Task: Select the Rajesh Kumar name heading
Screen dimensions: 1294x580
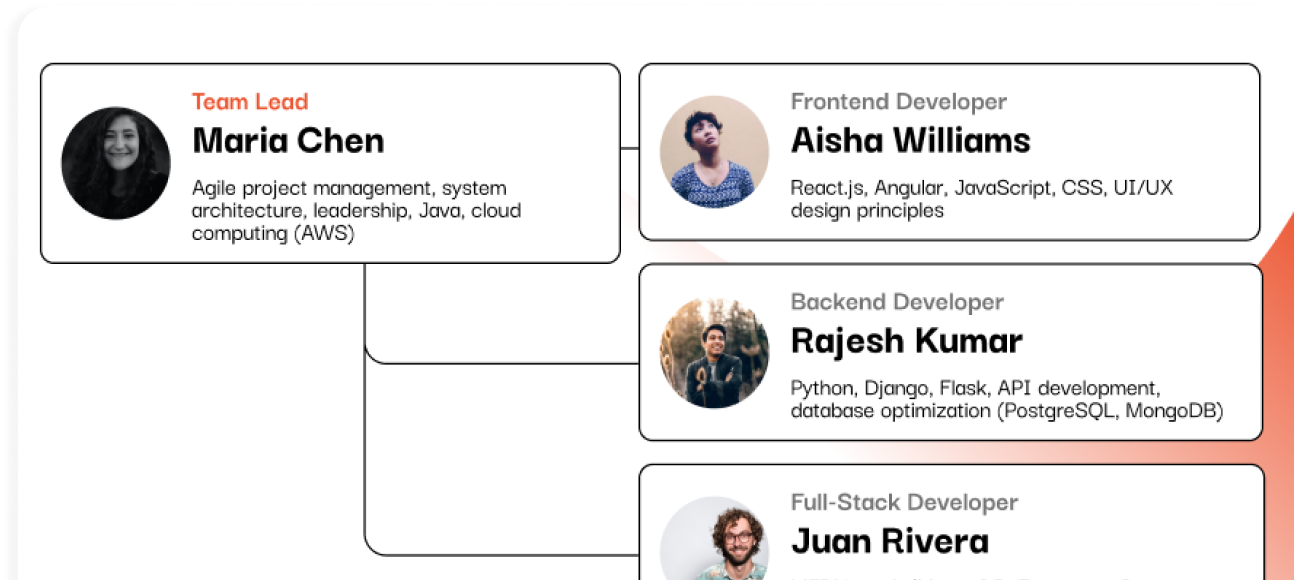Action: (906, 341)
